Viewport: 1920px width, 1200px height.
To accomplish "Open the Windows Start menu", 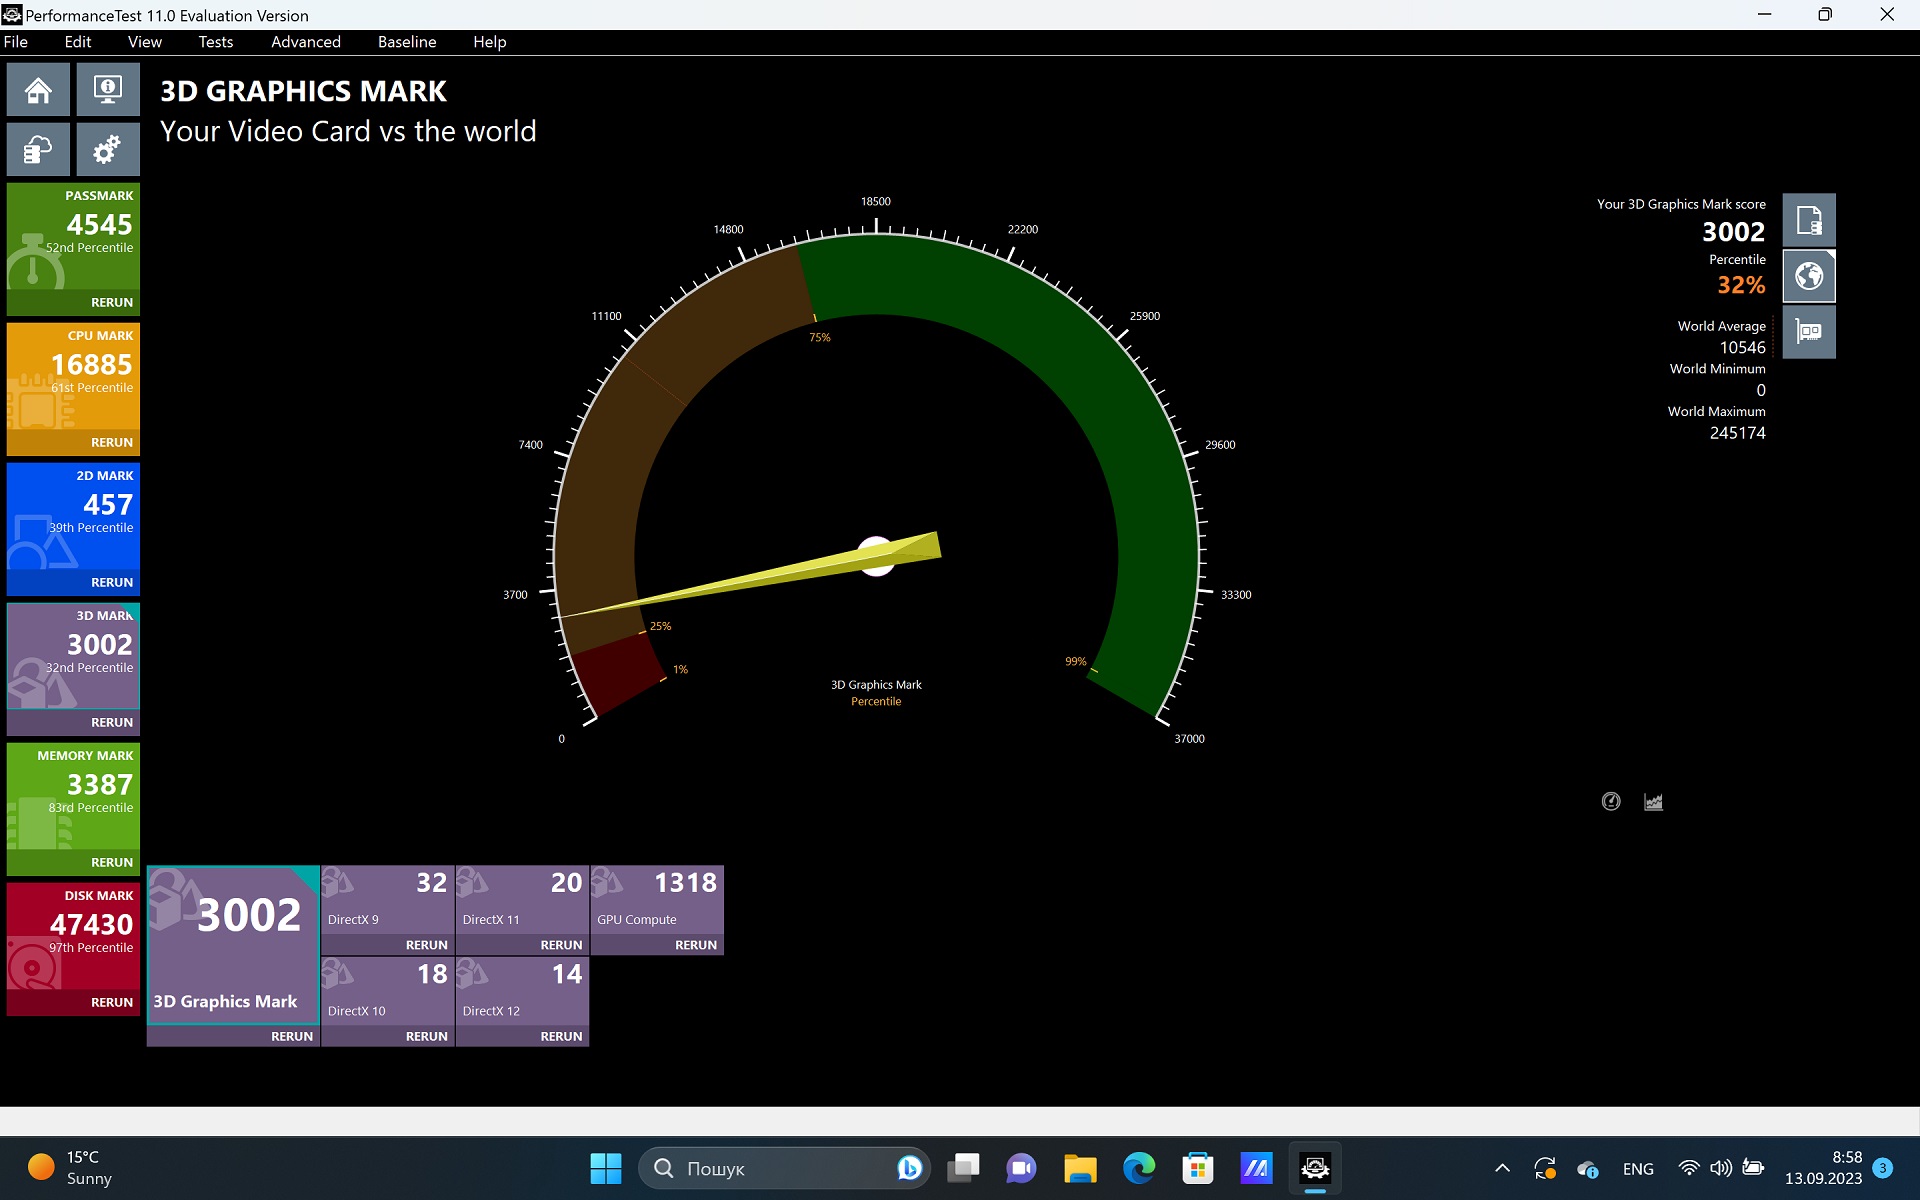I will 605,1168.
